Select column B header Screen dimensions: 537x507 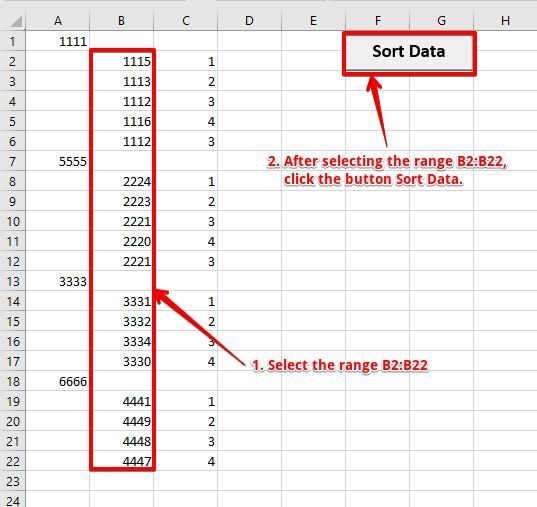(x=122, y=21)
